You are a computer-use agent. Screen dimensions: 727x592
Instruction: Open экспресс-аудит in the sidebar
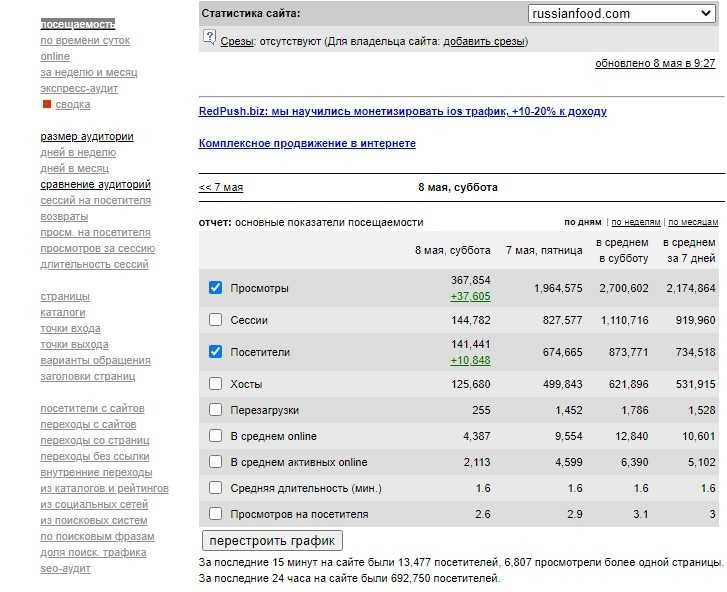tap(79, 88)
